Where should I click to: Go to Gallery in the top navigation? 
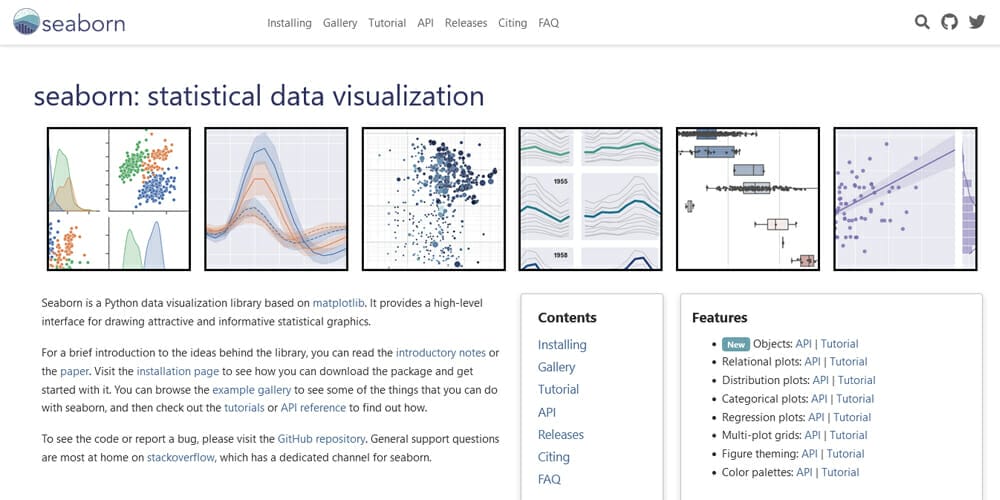tap(340, 23)
